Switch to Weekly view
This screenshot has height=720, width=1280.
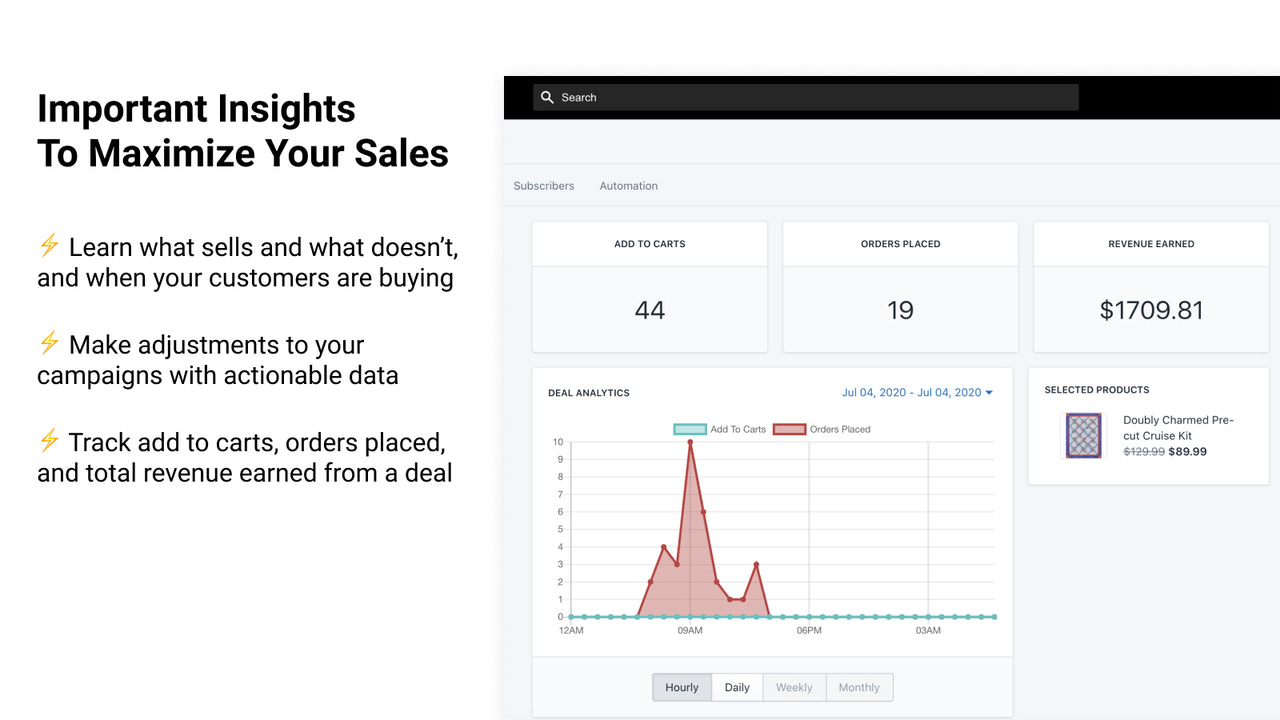(x=793, y=687)
